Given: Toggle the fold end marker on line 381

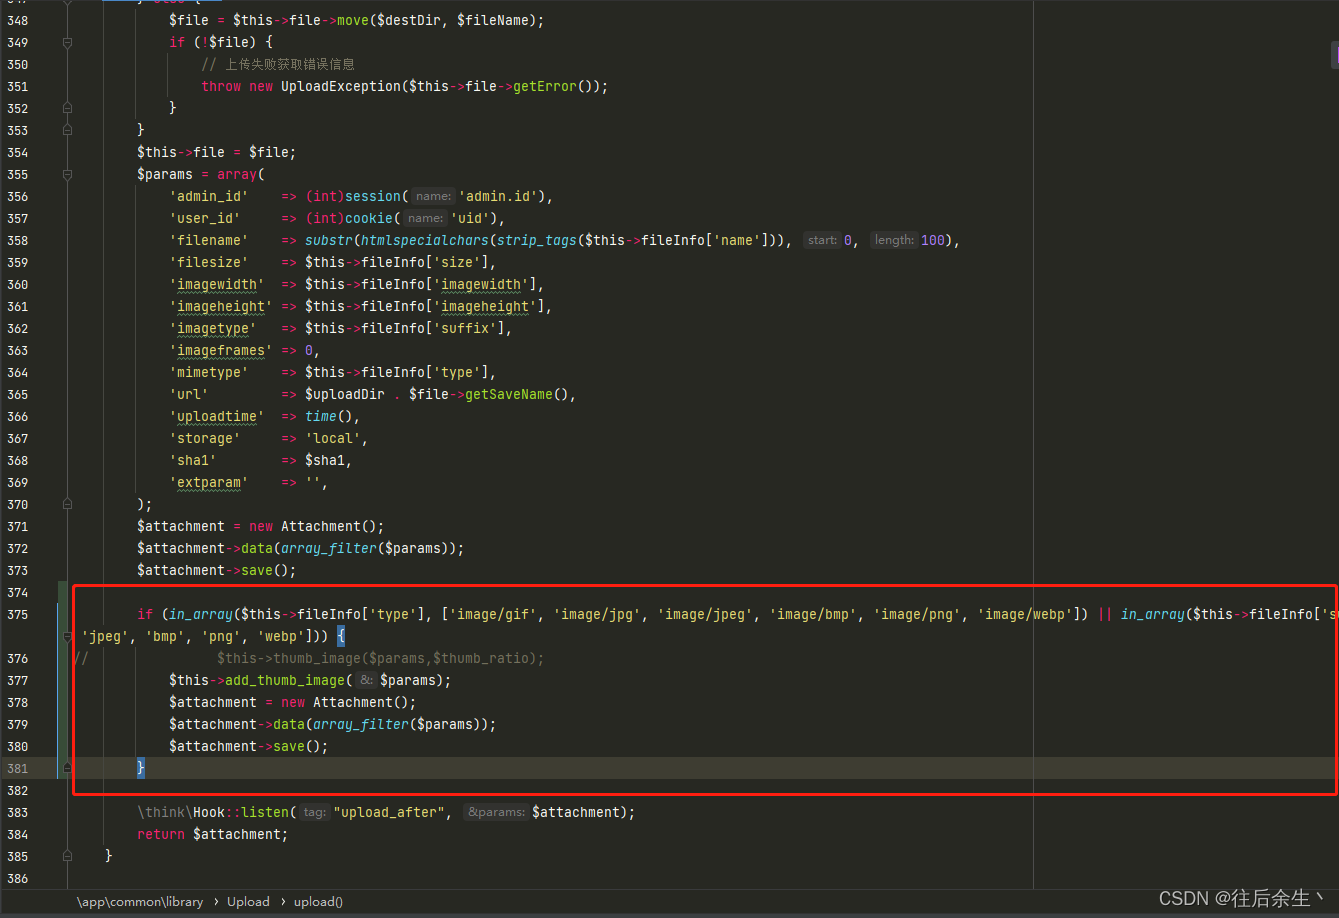Looking at the screenshot, I should tap(67, 768).
